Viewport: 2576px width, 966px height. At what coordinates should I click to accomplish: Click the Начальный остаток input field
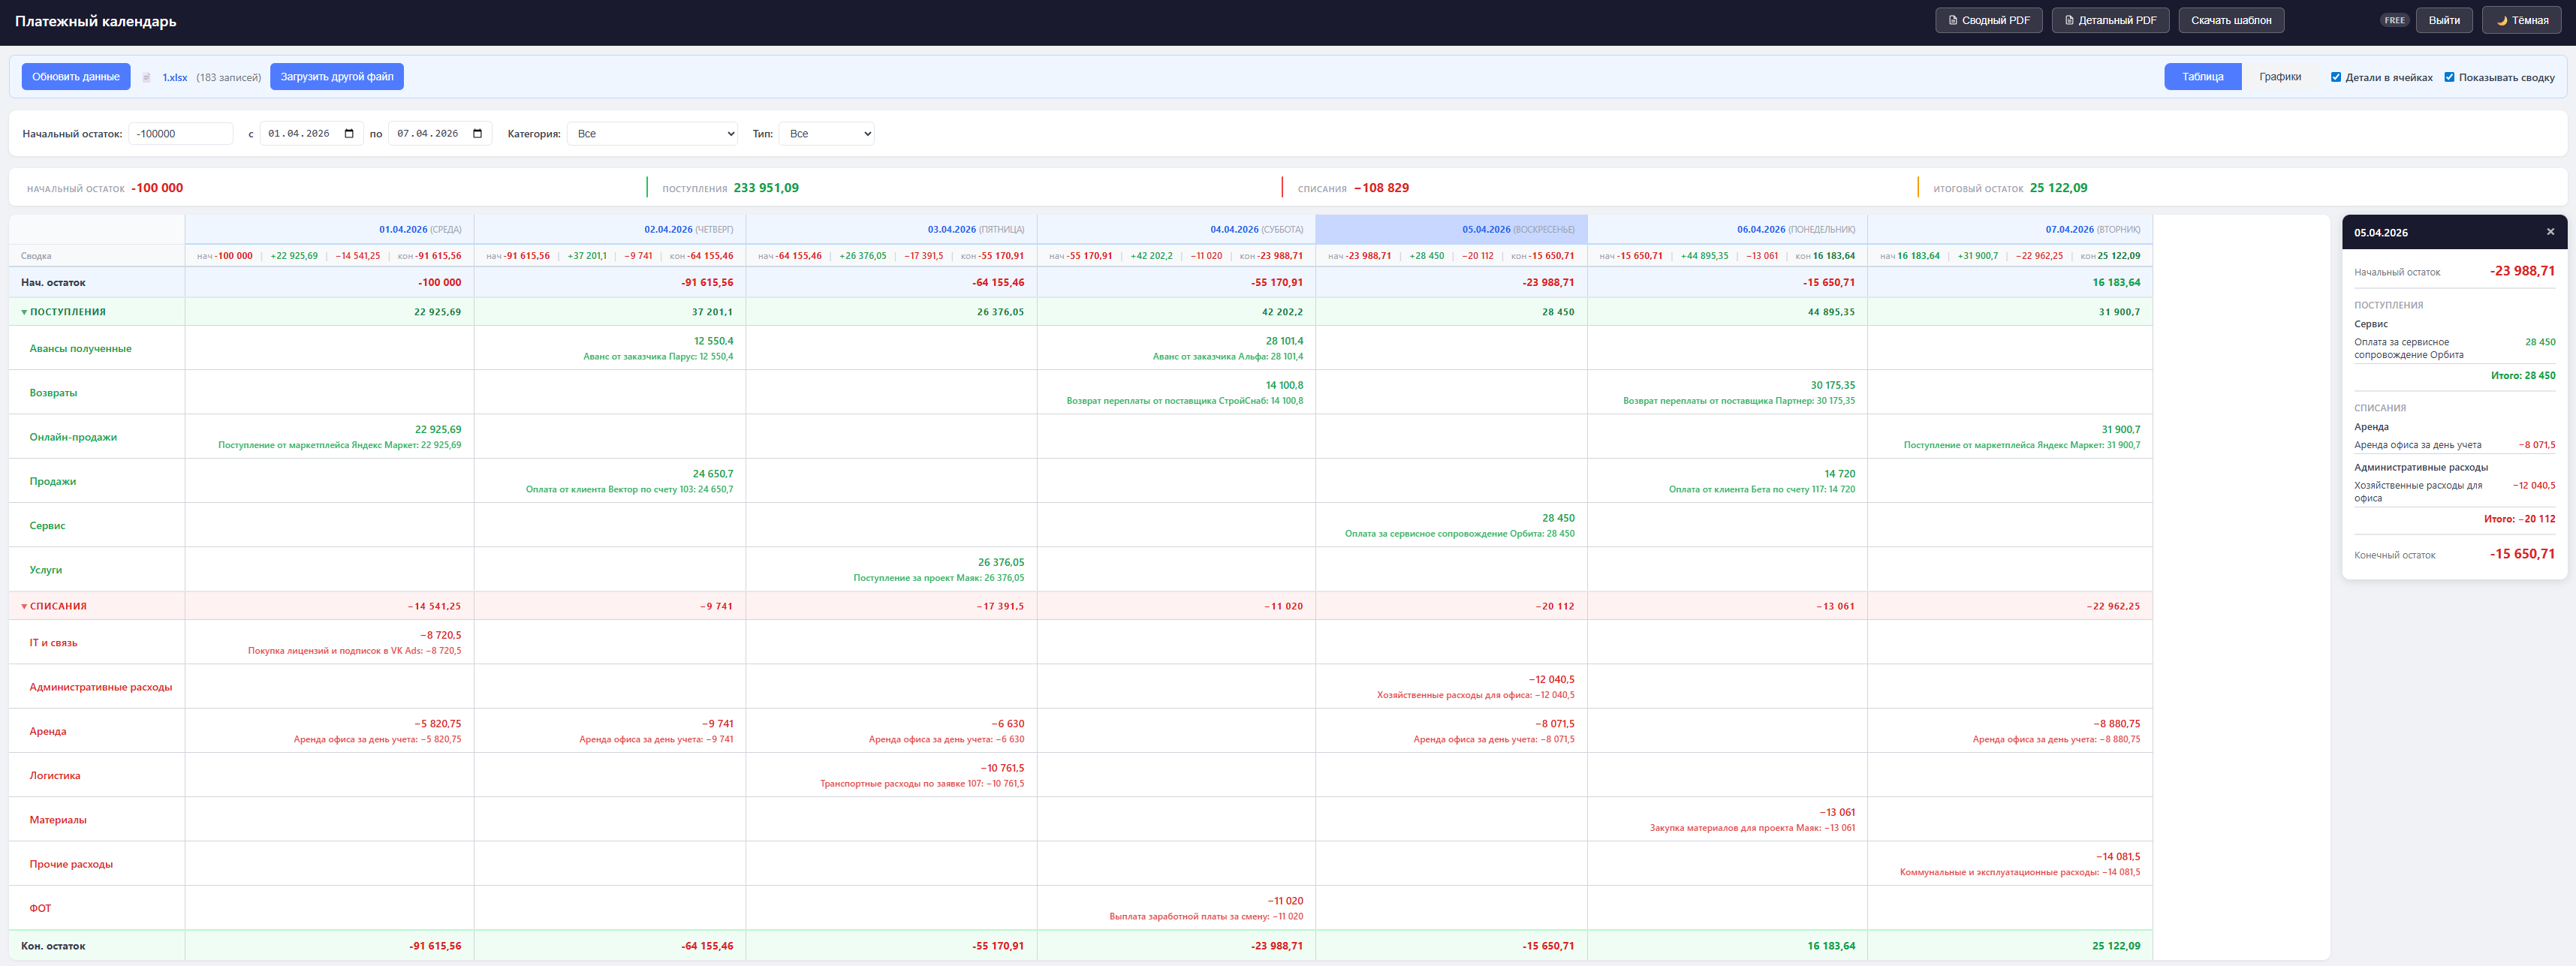(x=180, y=134)
